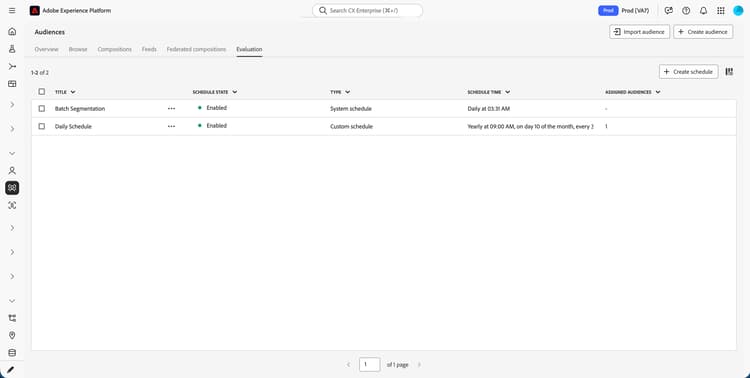750x378 pixels.
Task: Open the Profiles person icon in sidebar
Action: coord(12,170)
